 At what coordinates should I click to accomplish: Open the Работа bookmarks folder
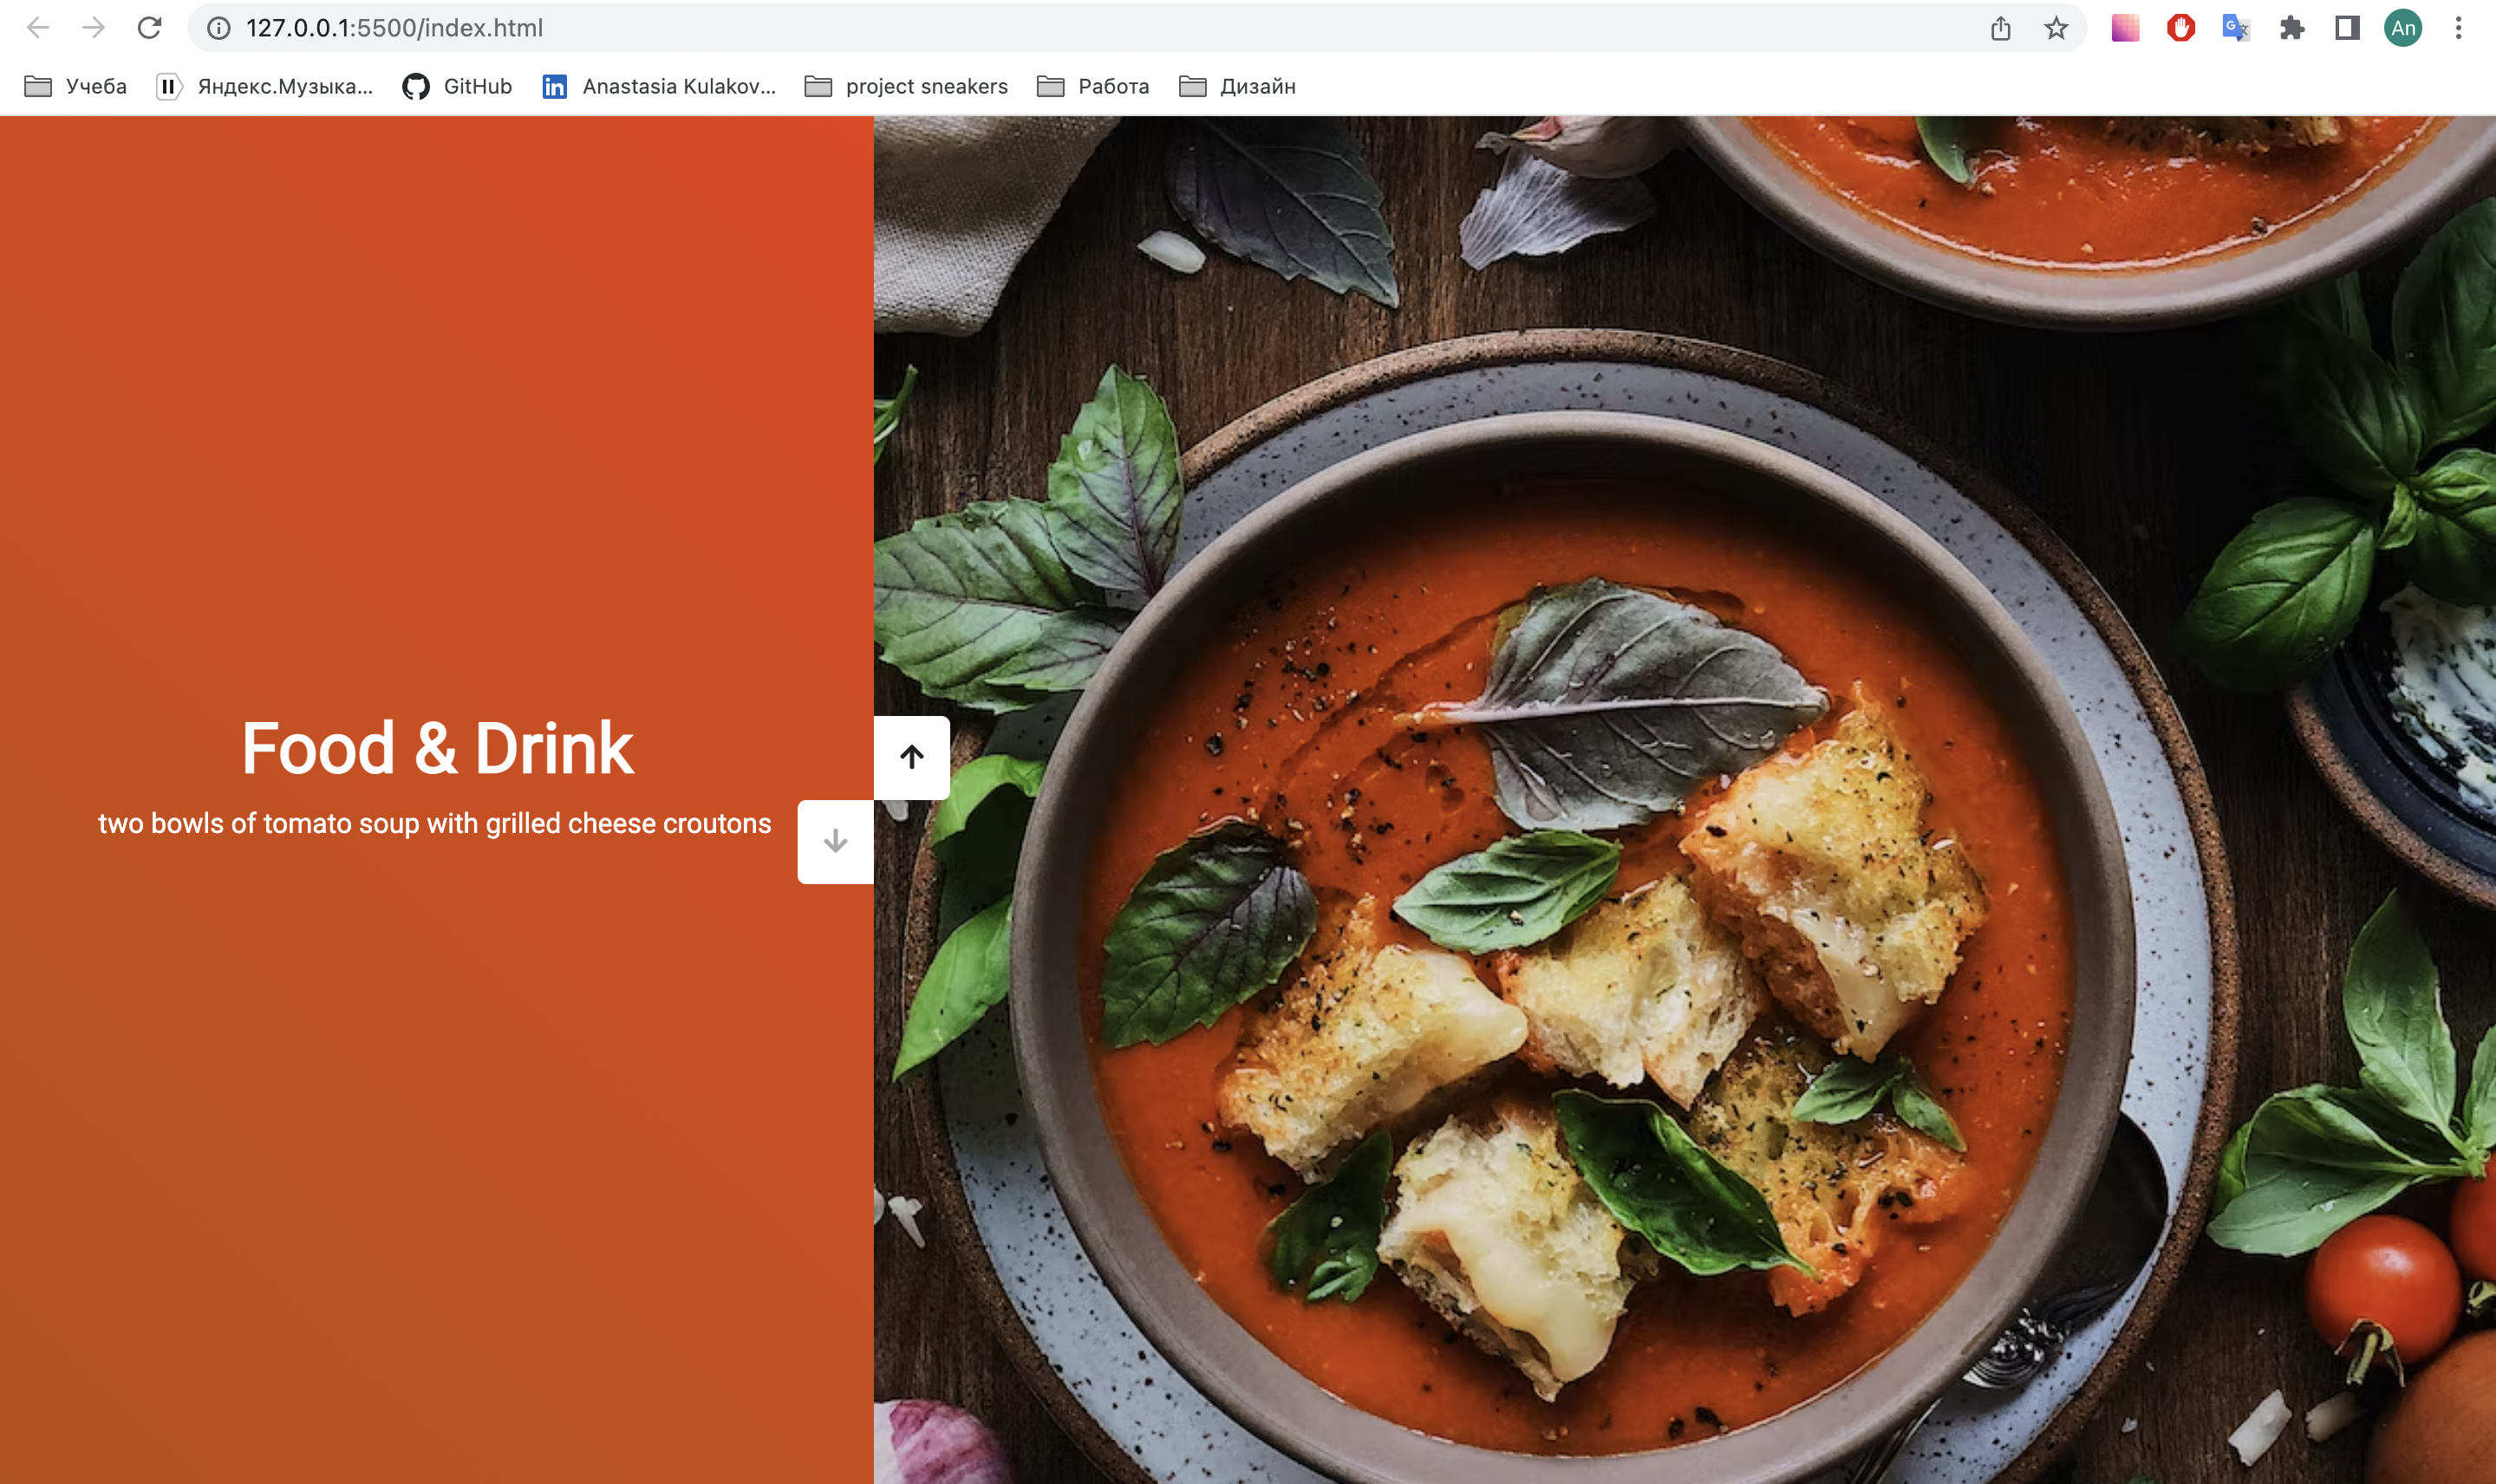(x=1093, y=86)
